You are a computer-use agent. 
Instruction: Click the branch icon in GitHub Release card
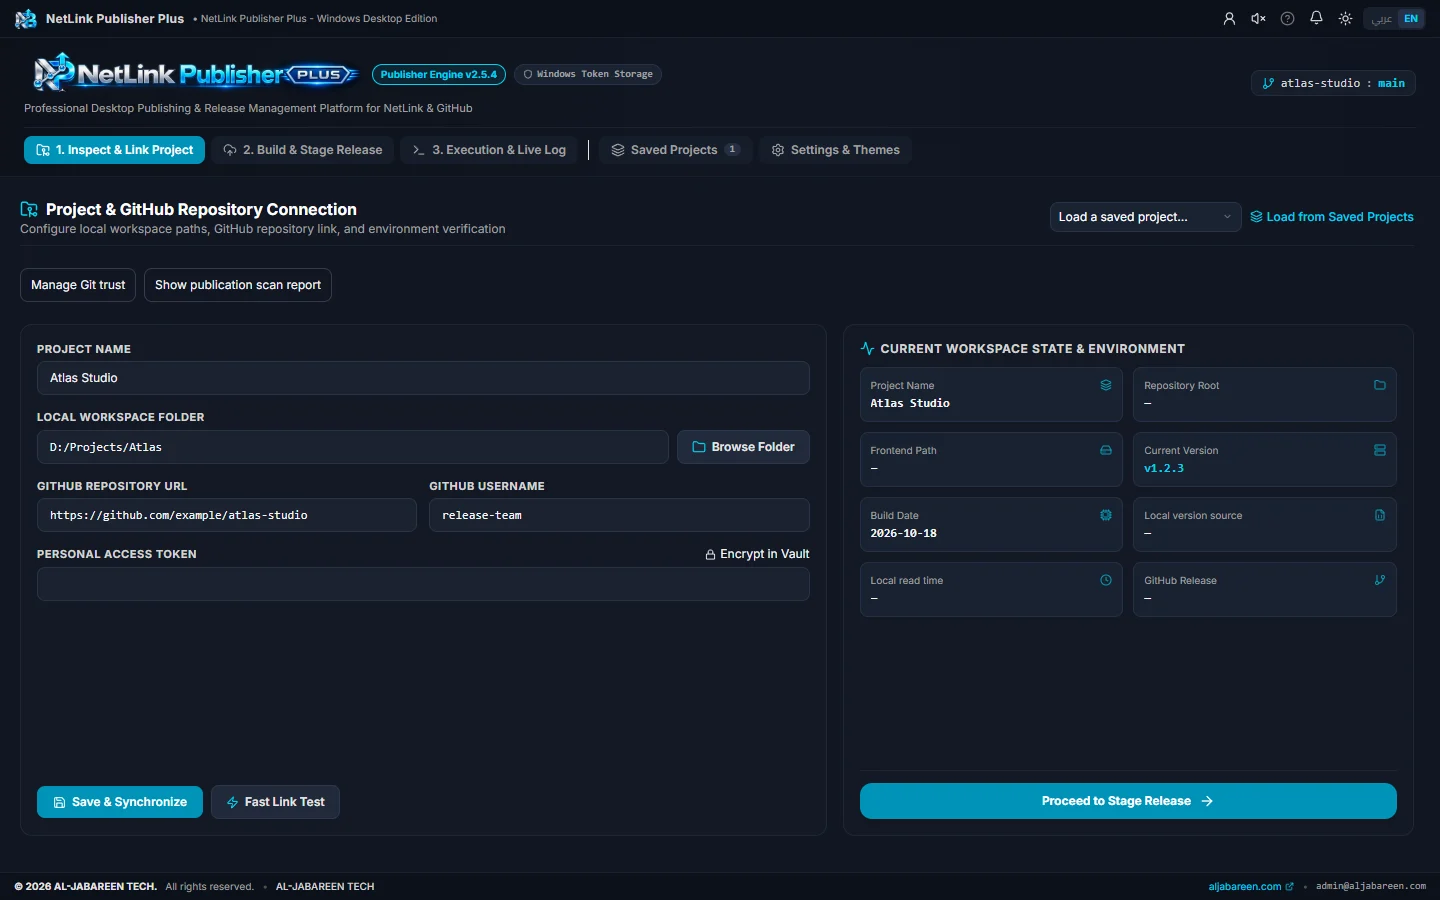tap(1380, 580)
